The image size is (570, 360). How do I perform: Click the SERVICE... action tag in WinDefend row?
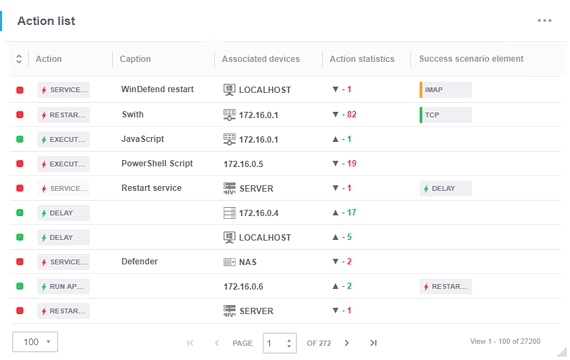pyautogui.click(x=64, y=90)
